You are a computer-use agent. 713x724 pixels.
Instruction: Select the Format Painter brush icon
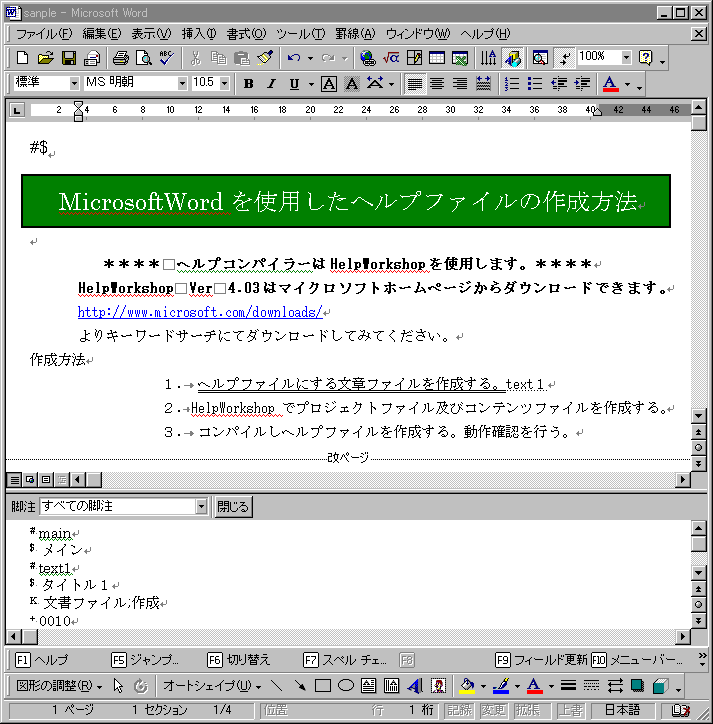tap(264, 58)
